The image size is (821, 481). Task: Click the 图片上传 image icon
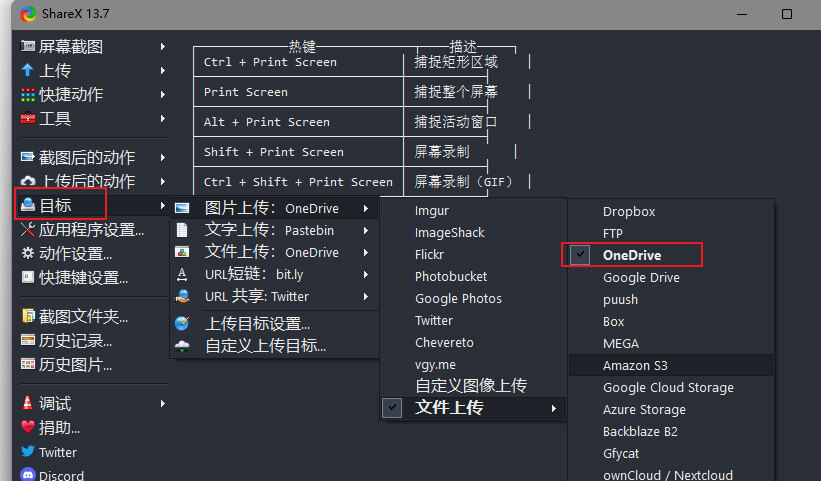pos(182,208)
